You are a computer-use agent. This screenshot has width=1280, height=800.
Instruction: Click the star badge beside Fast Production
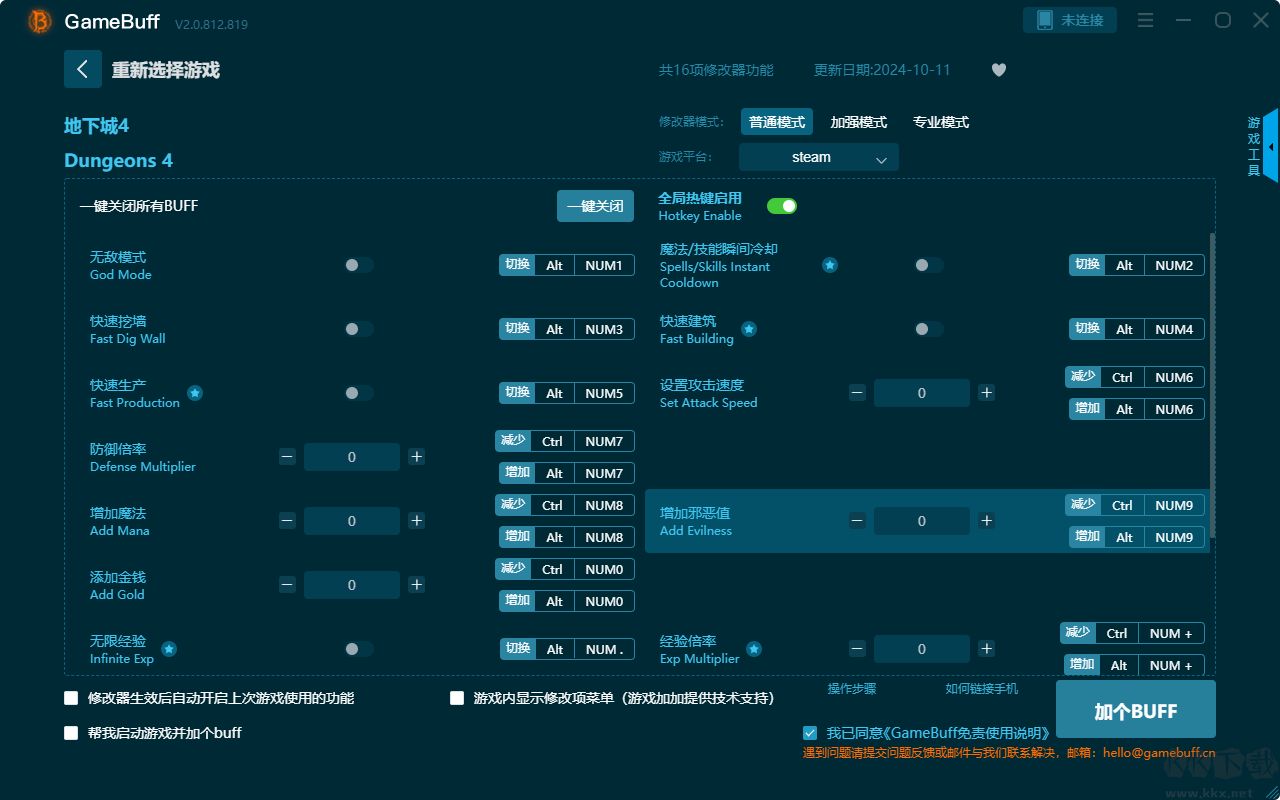tap(195, 393)
